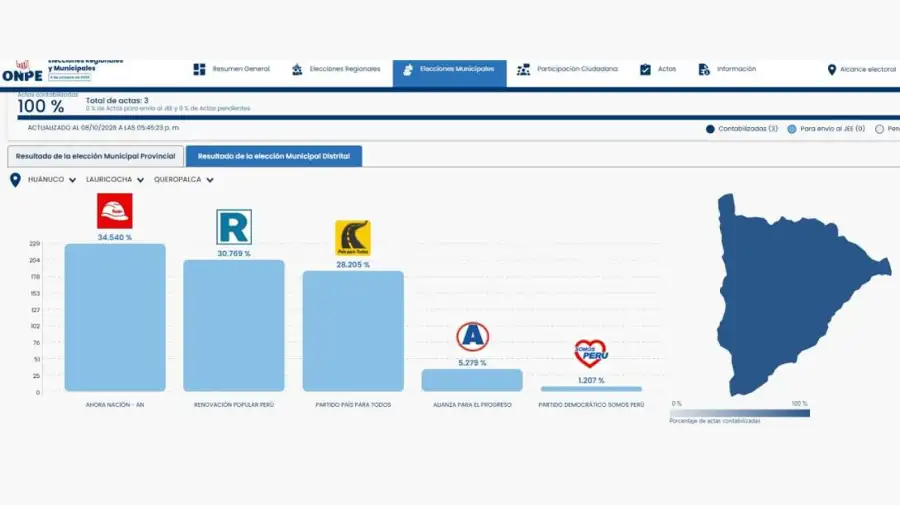The image size is (900, 505).
Task: Click the Porcentaje de actas contabilizadas caption
Action: tap(715, 421)
